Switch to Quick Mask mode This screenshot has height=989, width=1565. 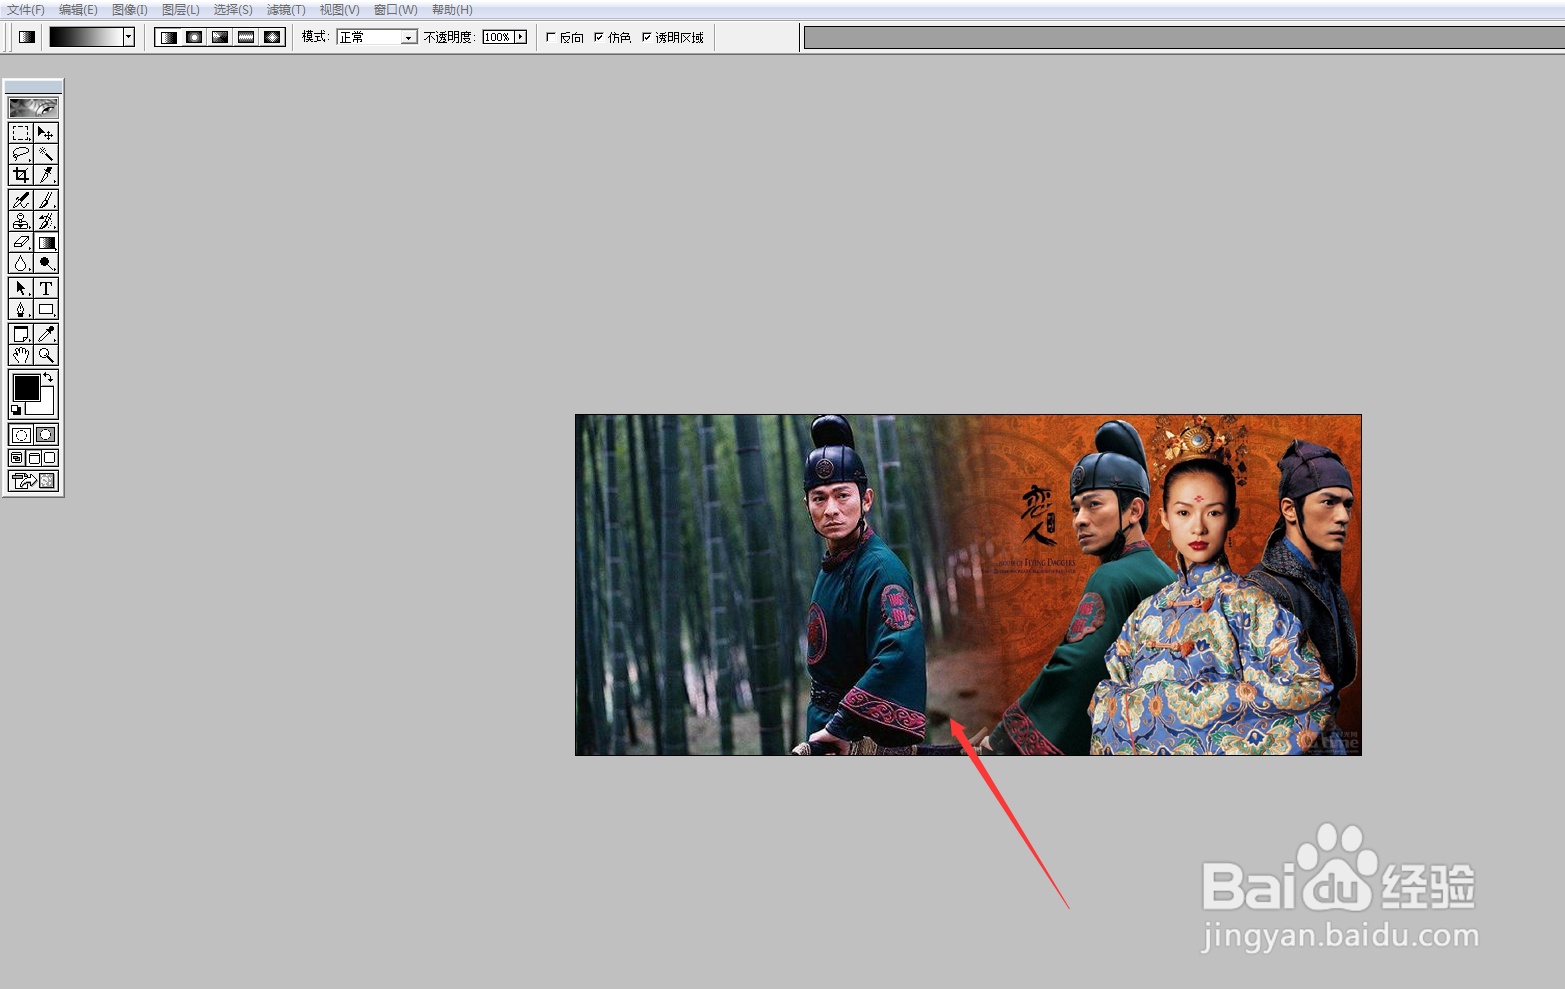(46, 435)
